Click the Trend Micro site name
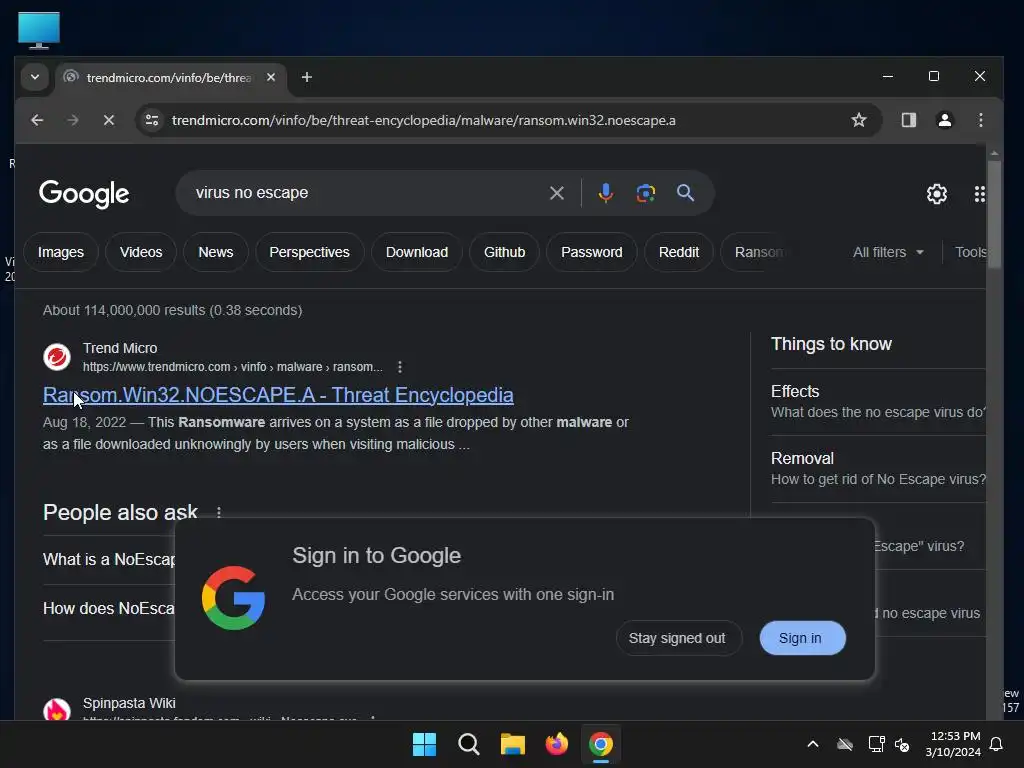The width and height of the screenshot is (1024, 768). (120, 348)
